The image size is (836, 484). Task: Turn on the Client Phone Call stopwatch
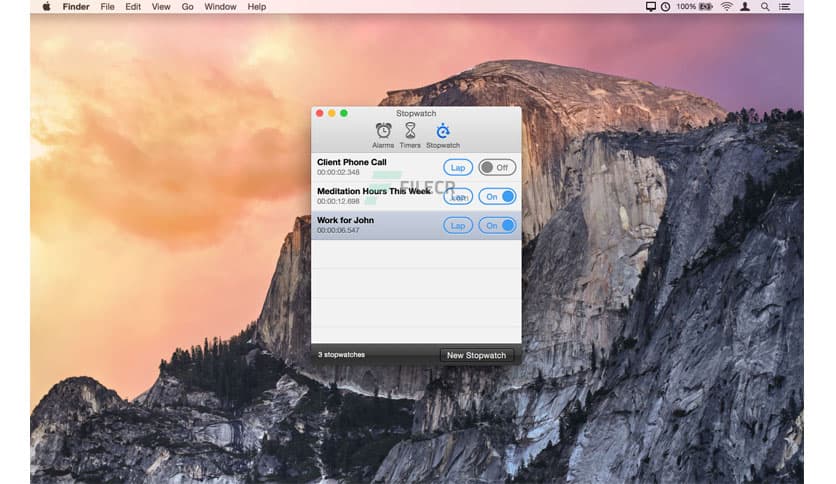pos(497,167)
